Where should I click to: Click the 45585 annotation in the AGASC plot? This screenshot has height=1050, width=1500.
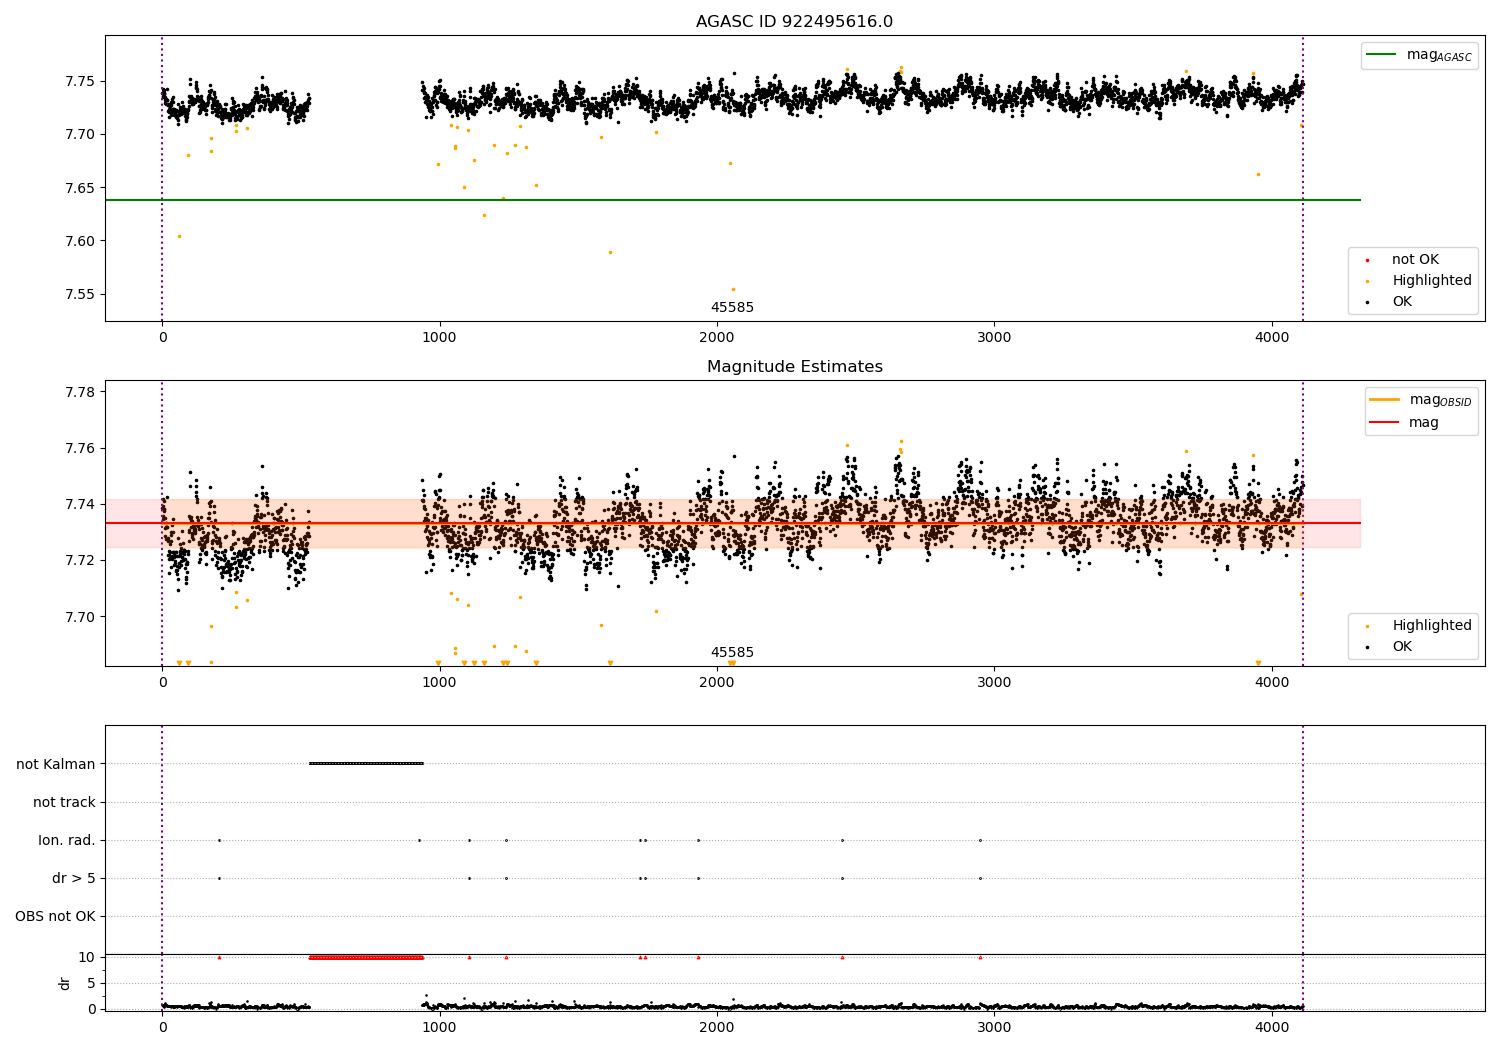pyautogui.click(x=732, y=308)
